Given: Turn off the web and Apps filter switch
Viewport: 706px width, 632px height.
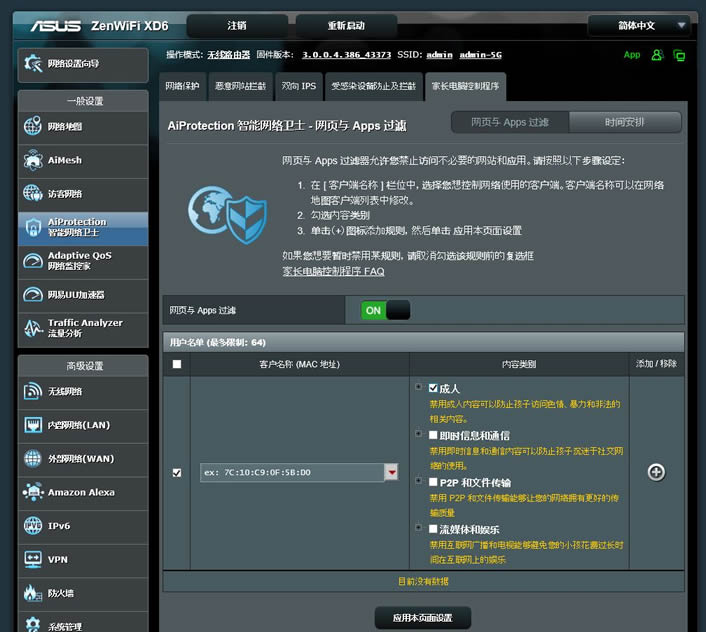Looking at the screenshot, I should click(385, 310).
